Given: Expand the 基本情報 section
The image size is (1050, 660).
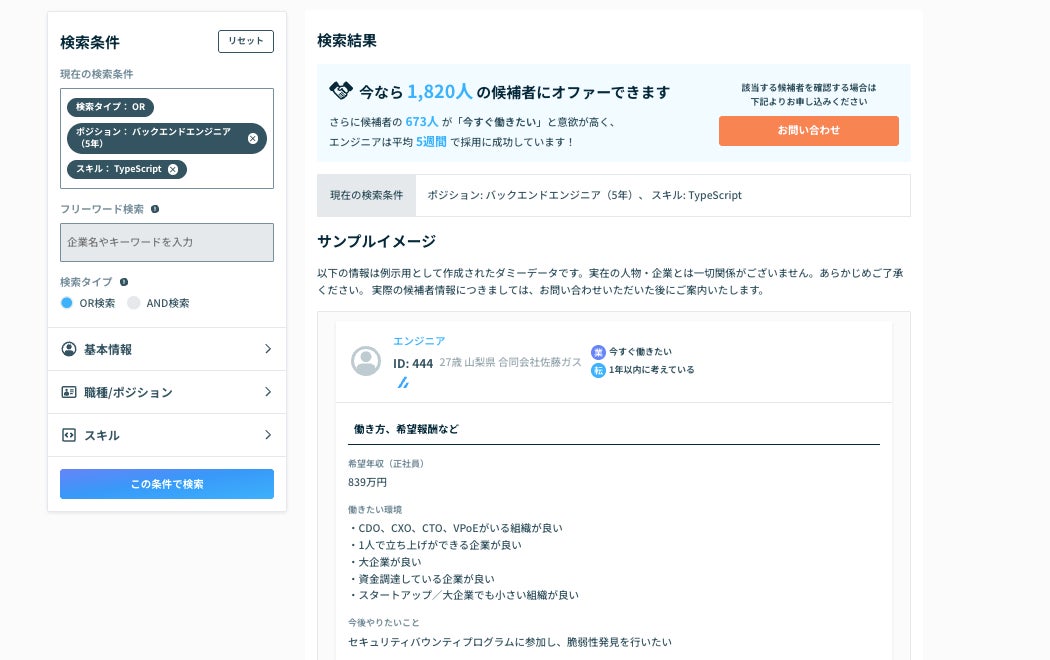Looking at the screenshot, I should [267, 349].
